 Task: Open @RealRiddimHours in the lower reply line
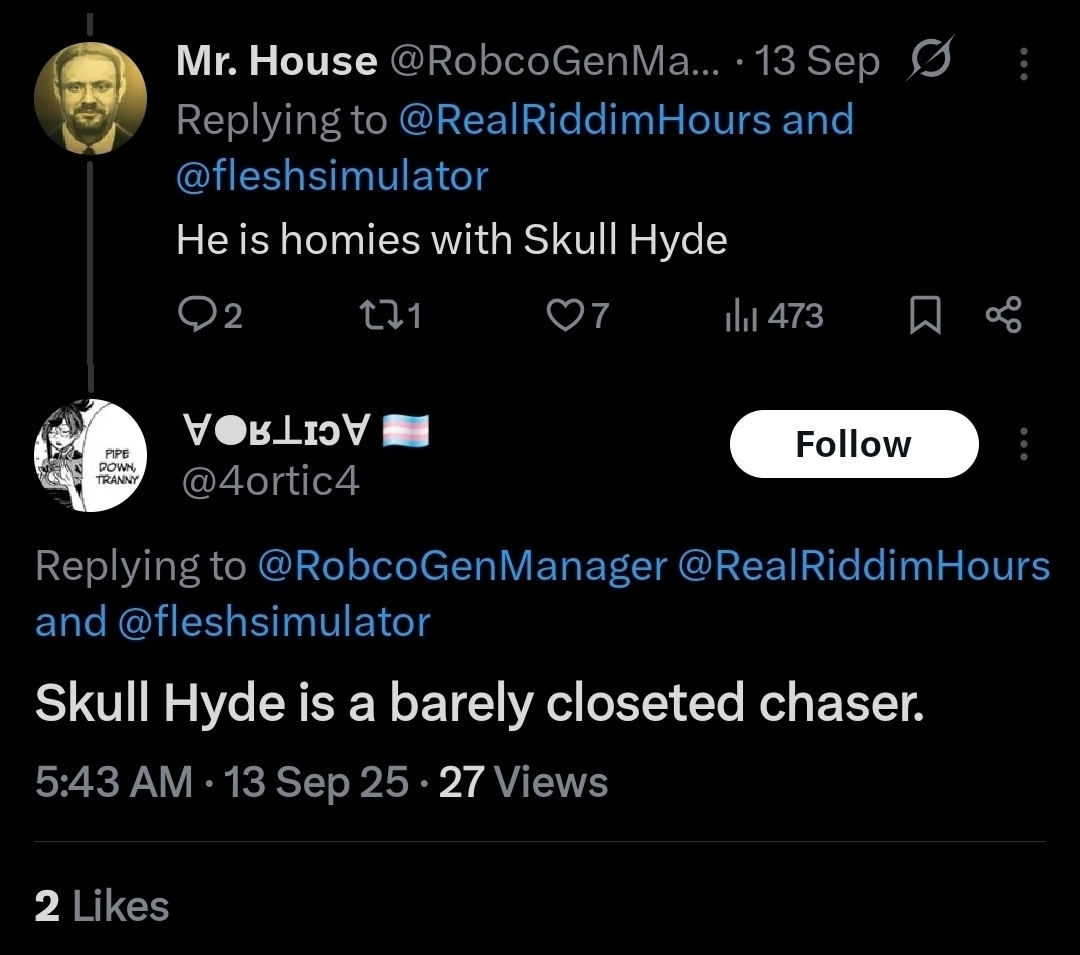point(863,566)
